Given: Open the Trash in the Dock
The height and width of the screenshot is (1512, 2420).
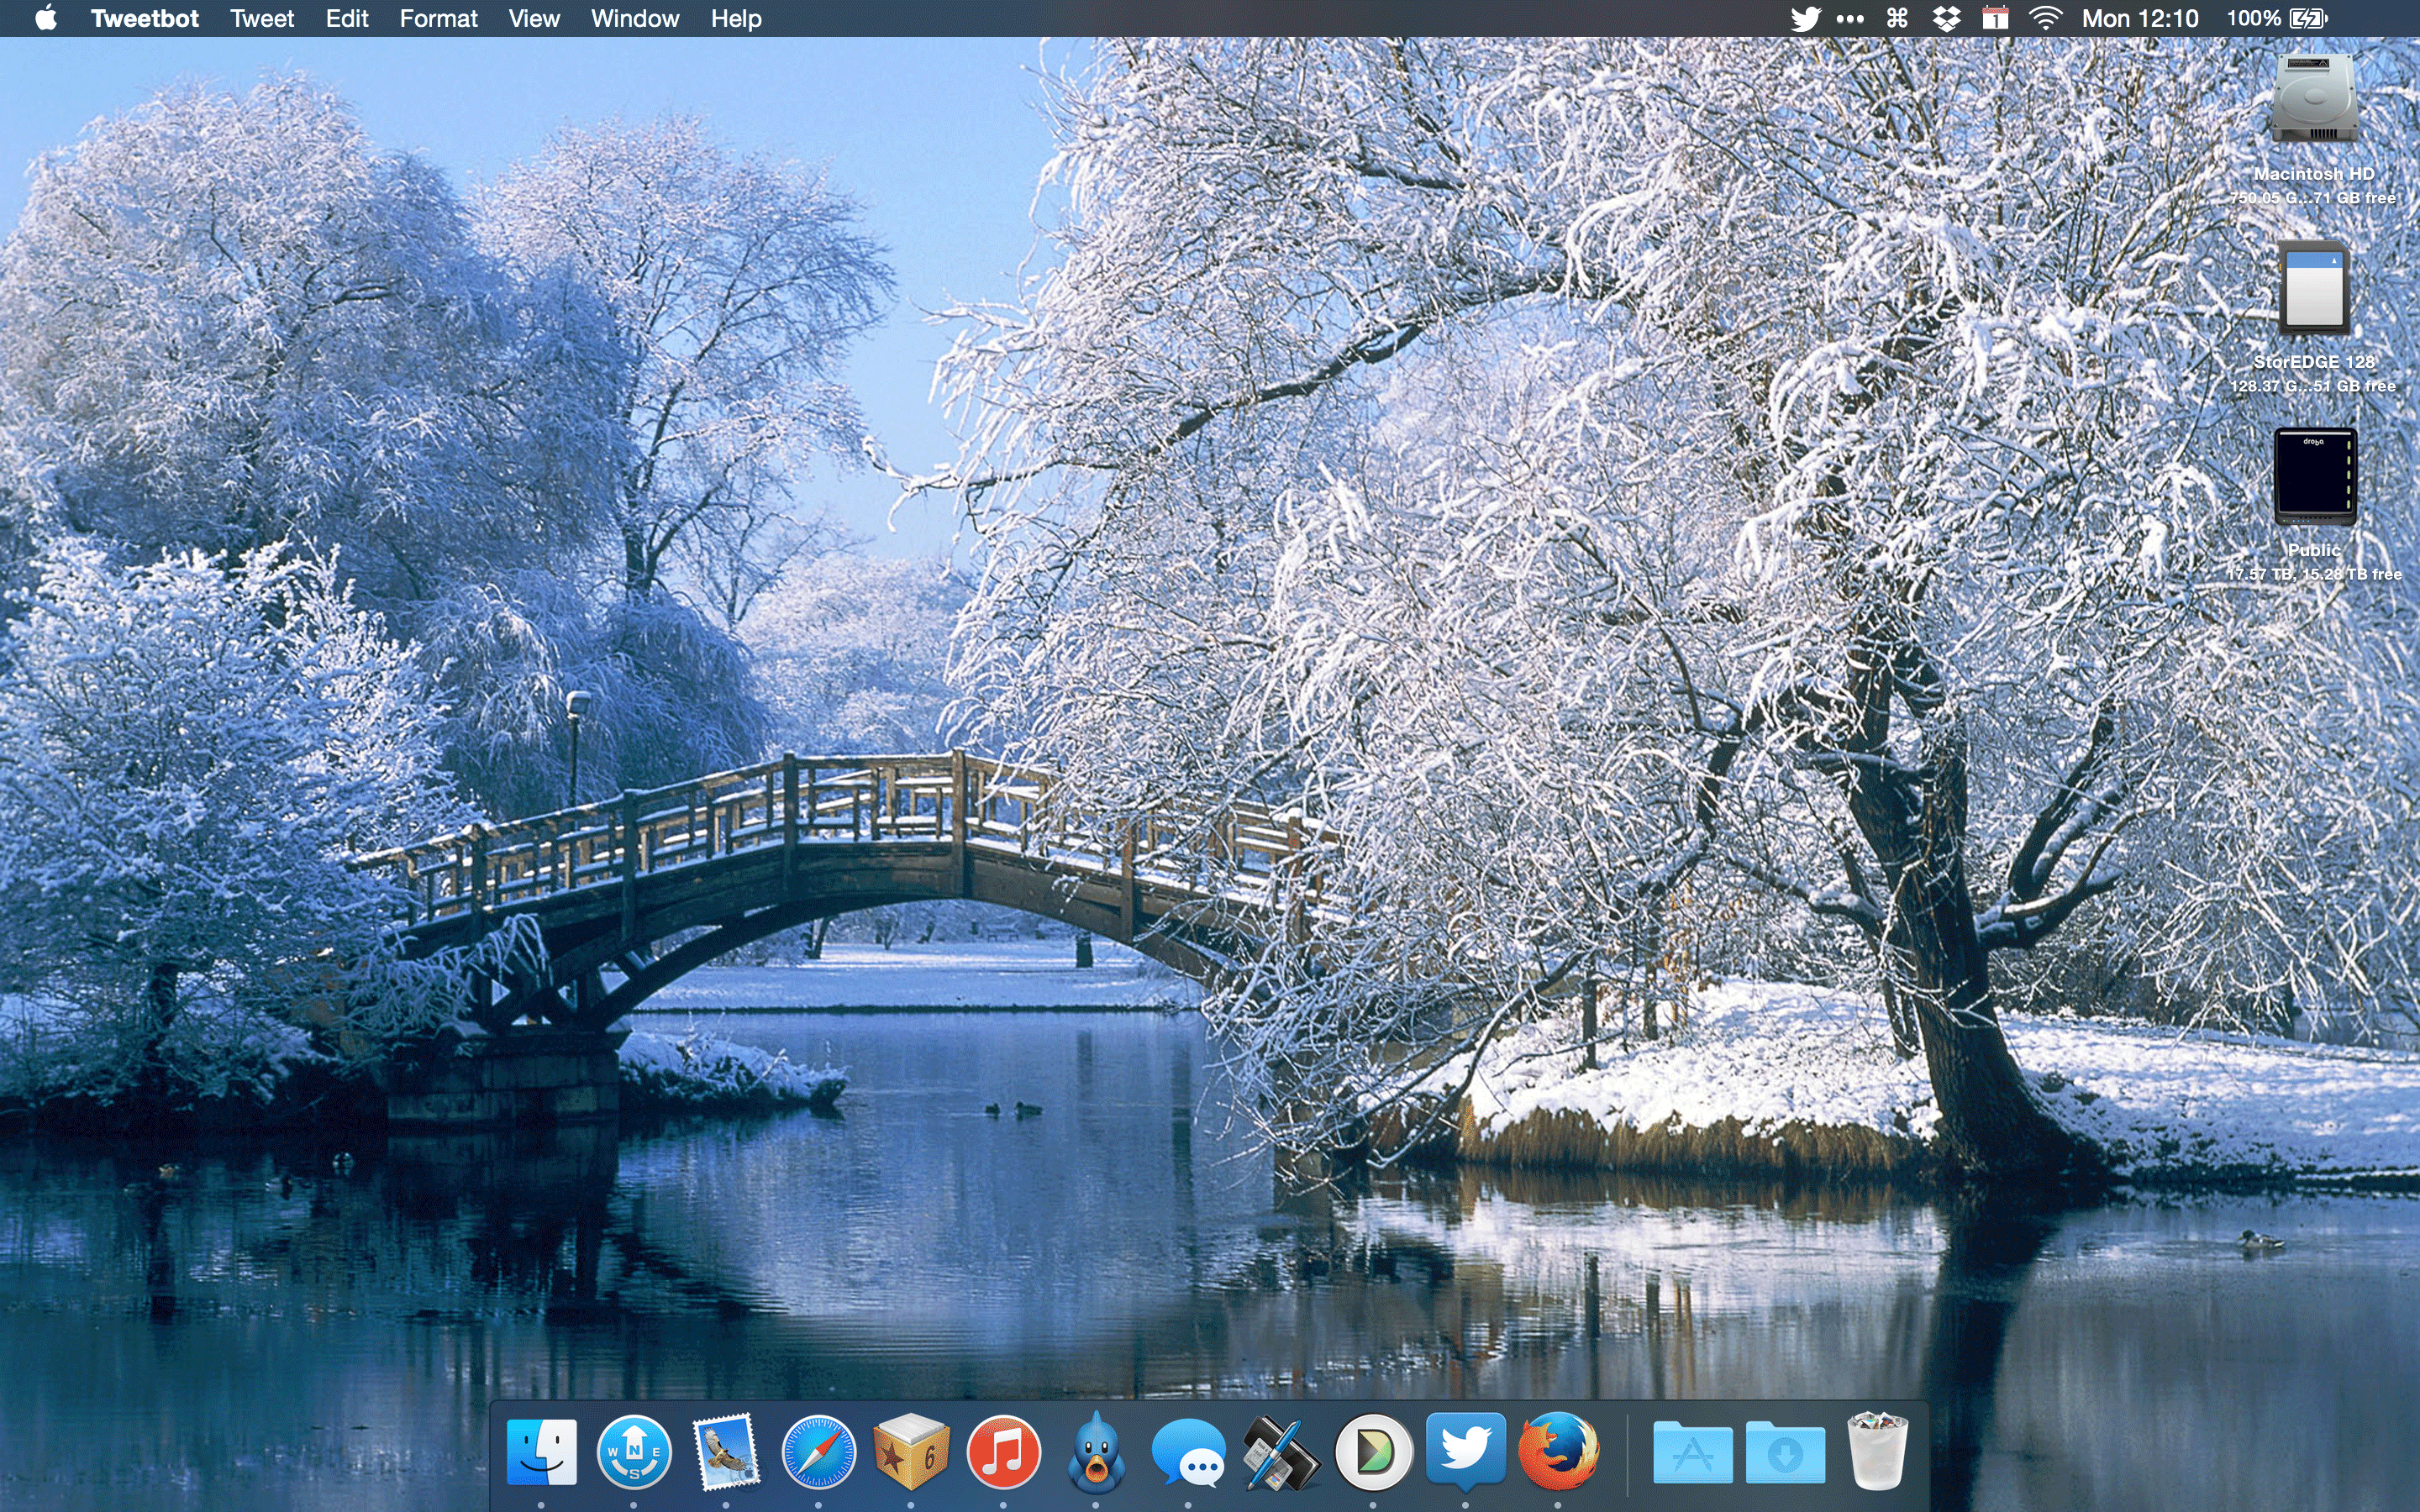Looking at the screenshot, I should point(1877,1452).
